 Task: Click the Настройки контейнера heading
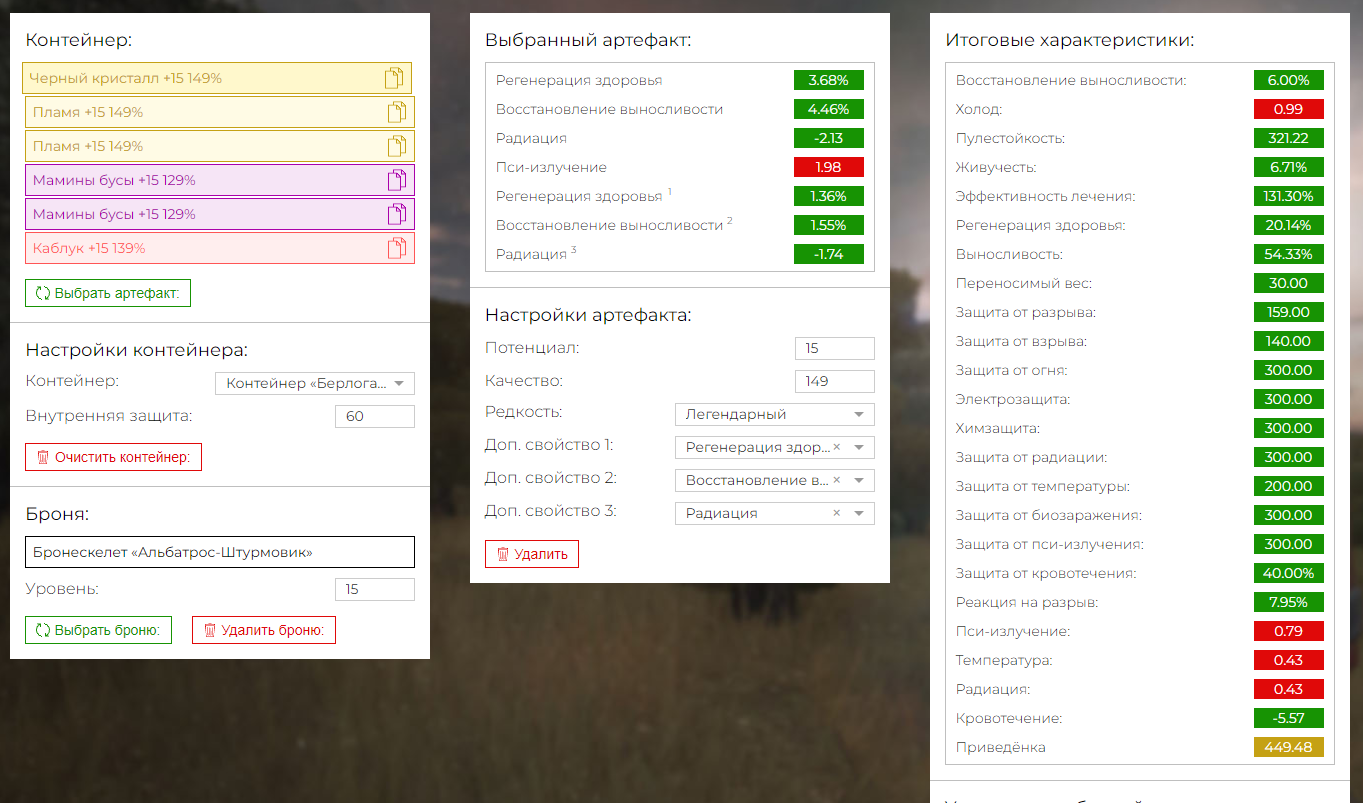[136, 350]
